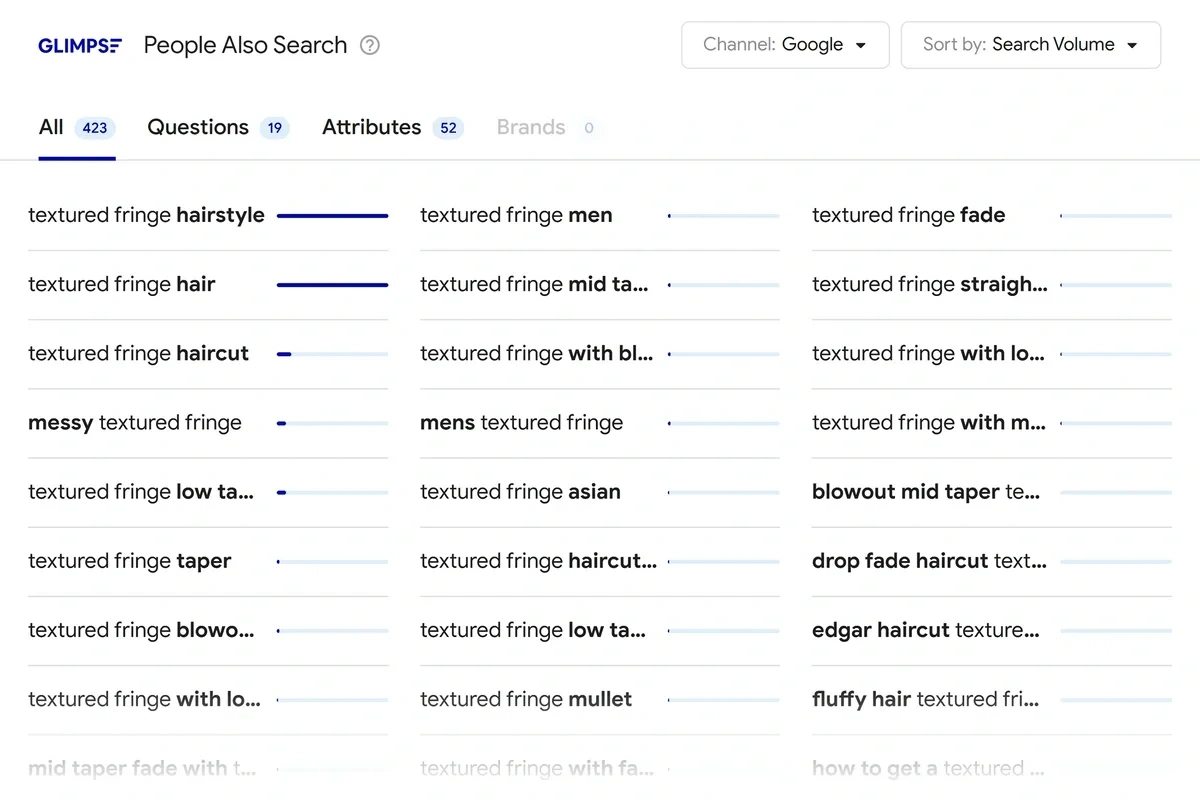Click the People Also Search title

pyautogui.click(x=246, y=45)
